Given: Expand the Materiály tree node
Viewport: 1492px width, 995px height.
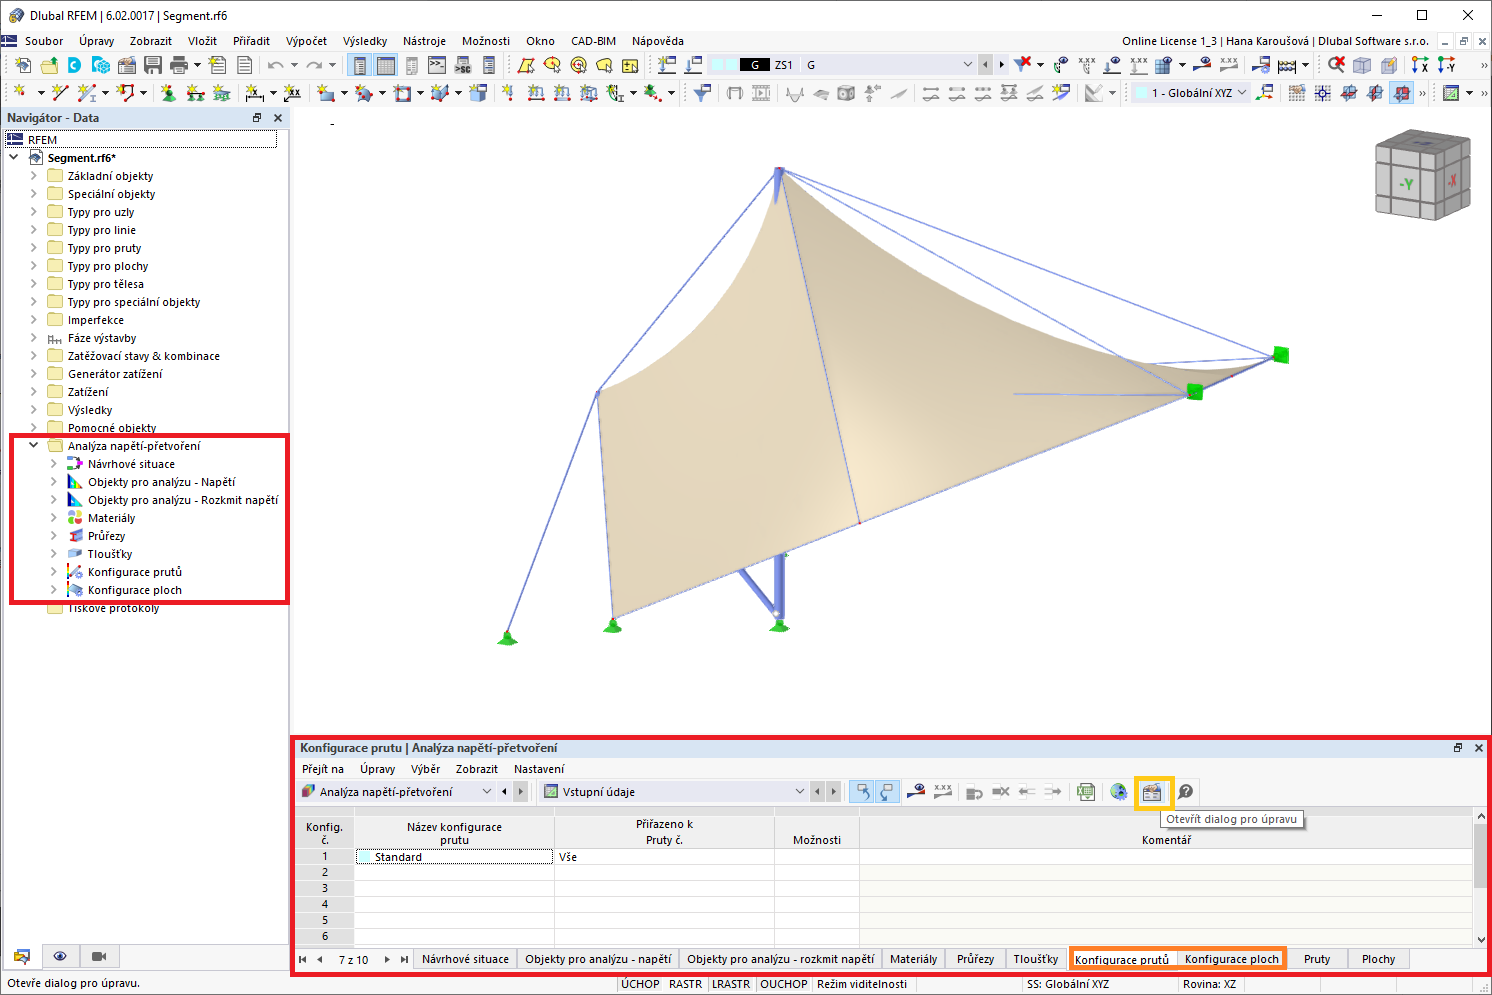Looking at the screenshot, I should [x=54, y=518].
